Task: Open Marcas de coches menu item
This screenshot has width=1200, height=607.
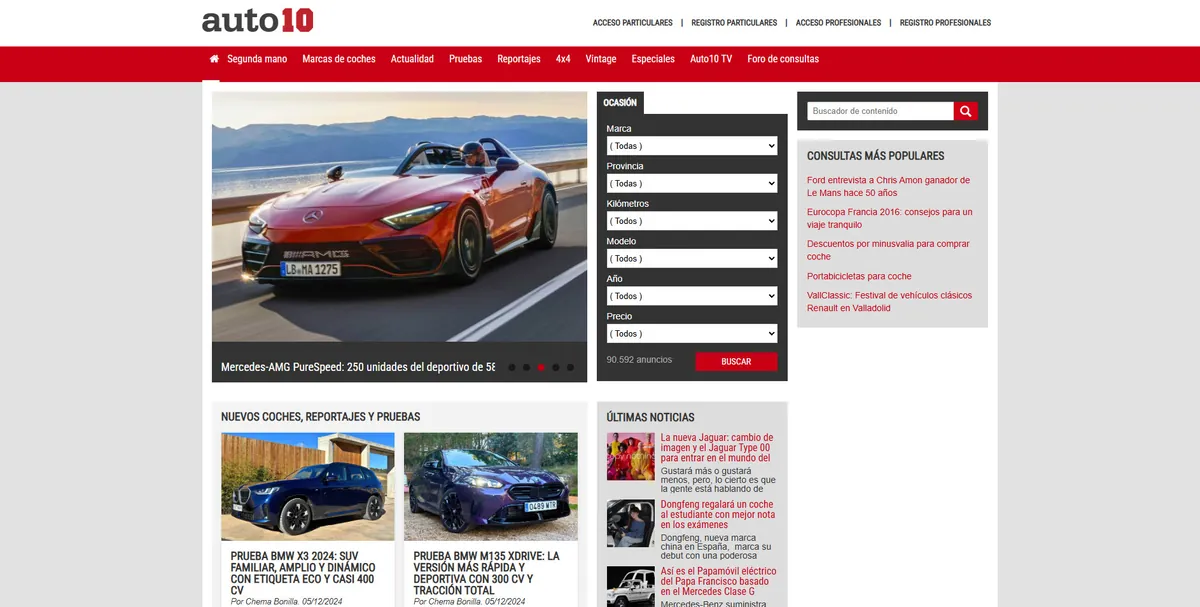Action: (339, 59)
